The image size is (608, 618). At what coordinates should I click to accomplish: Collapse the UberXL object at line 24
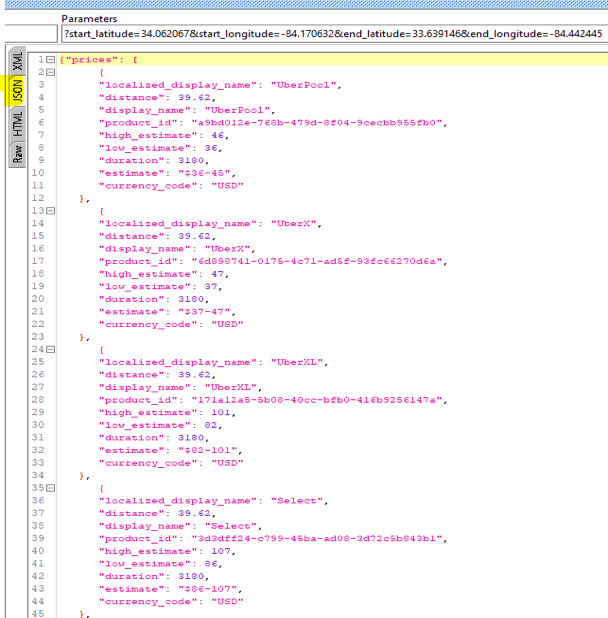(x=50, y=350)
